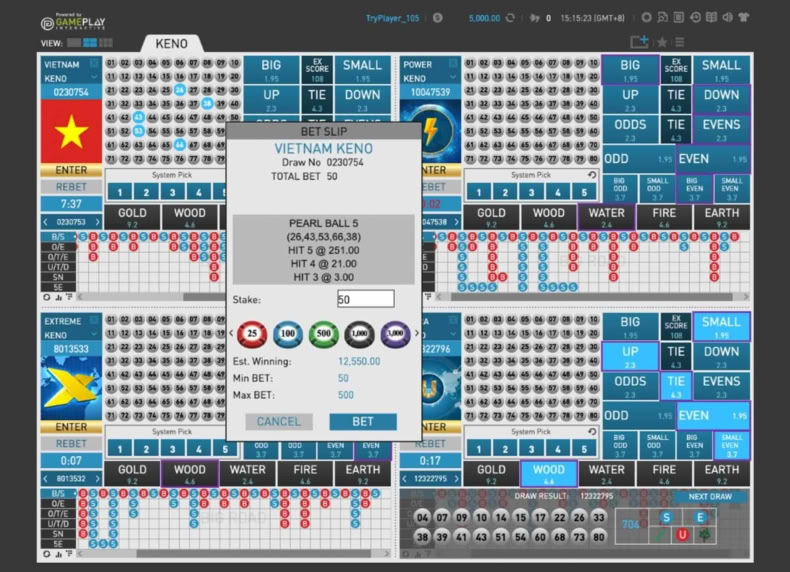Reset Power Keno System Pick with refresh icon

[x=592, y=175]
